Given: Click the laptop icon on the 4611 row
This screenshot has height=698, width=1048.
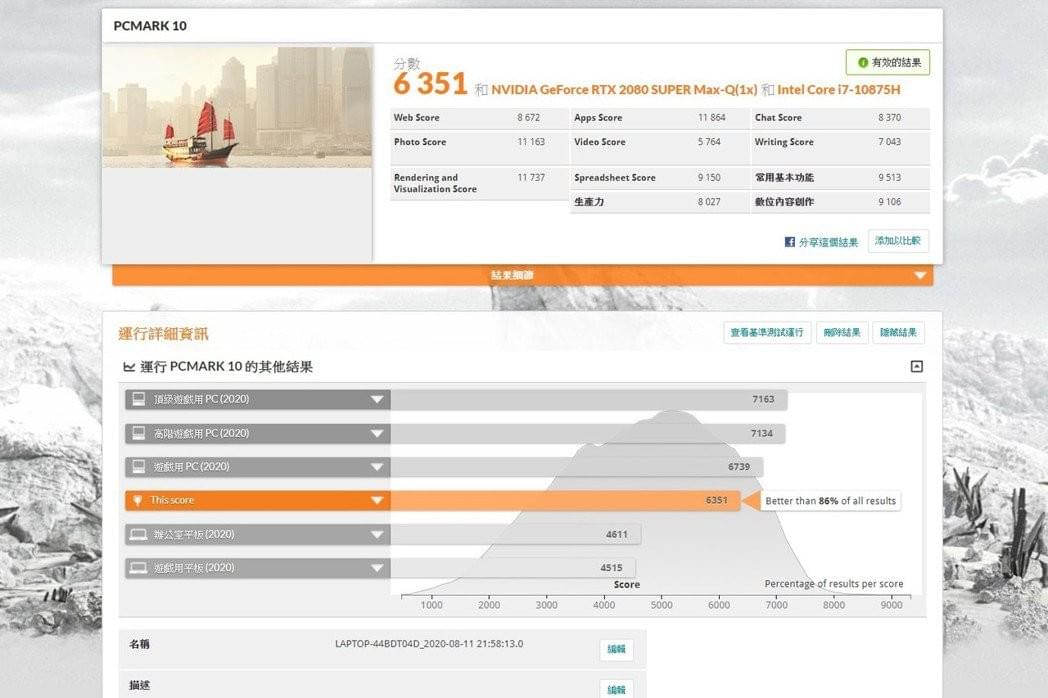Looking at the screenshot, I should (x=138, y=534).
